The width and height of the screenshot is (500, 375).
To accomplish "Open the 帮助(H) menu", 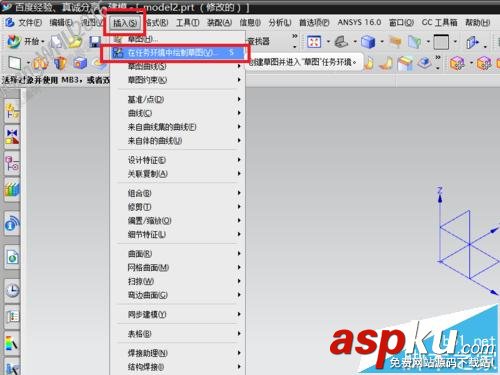I will (478, 23).
